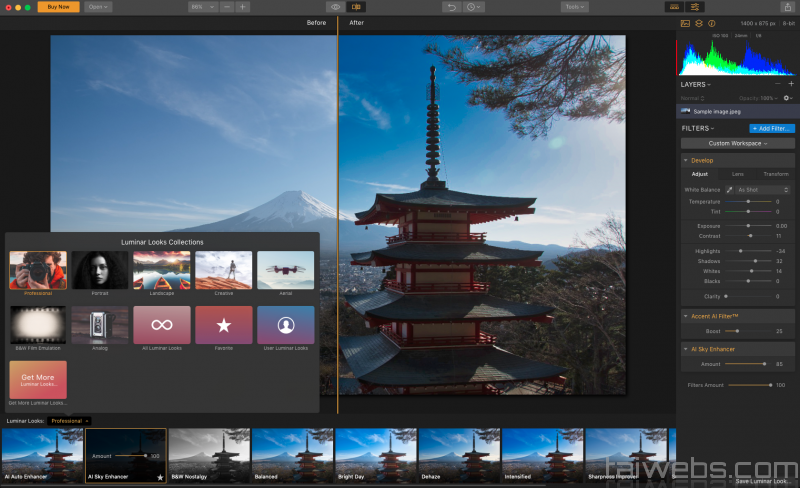800x488 pixels.
Task: Click the zoom out minus button
Action: (x=228, y=7)
